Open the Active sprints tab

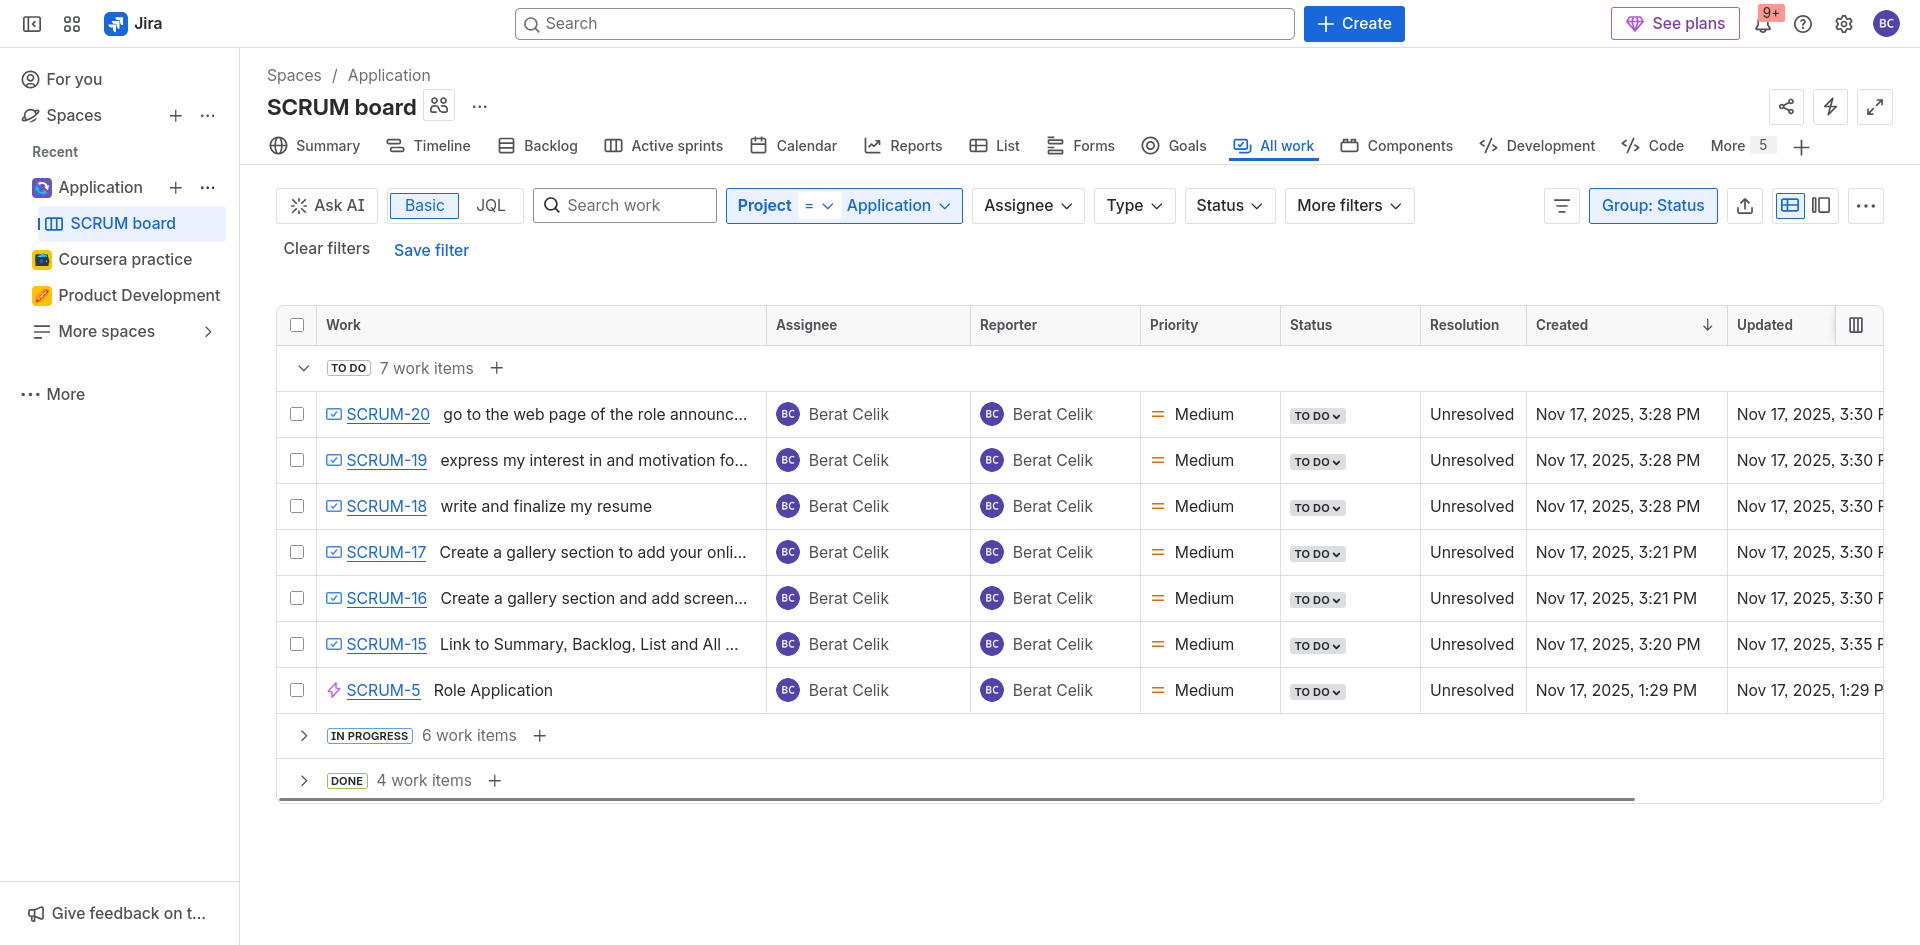(x=664, y=146)
